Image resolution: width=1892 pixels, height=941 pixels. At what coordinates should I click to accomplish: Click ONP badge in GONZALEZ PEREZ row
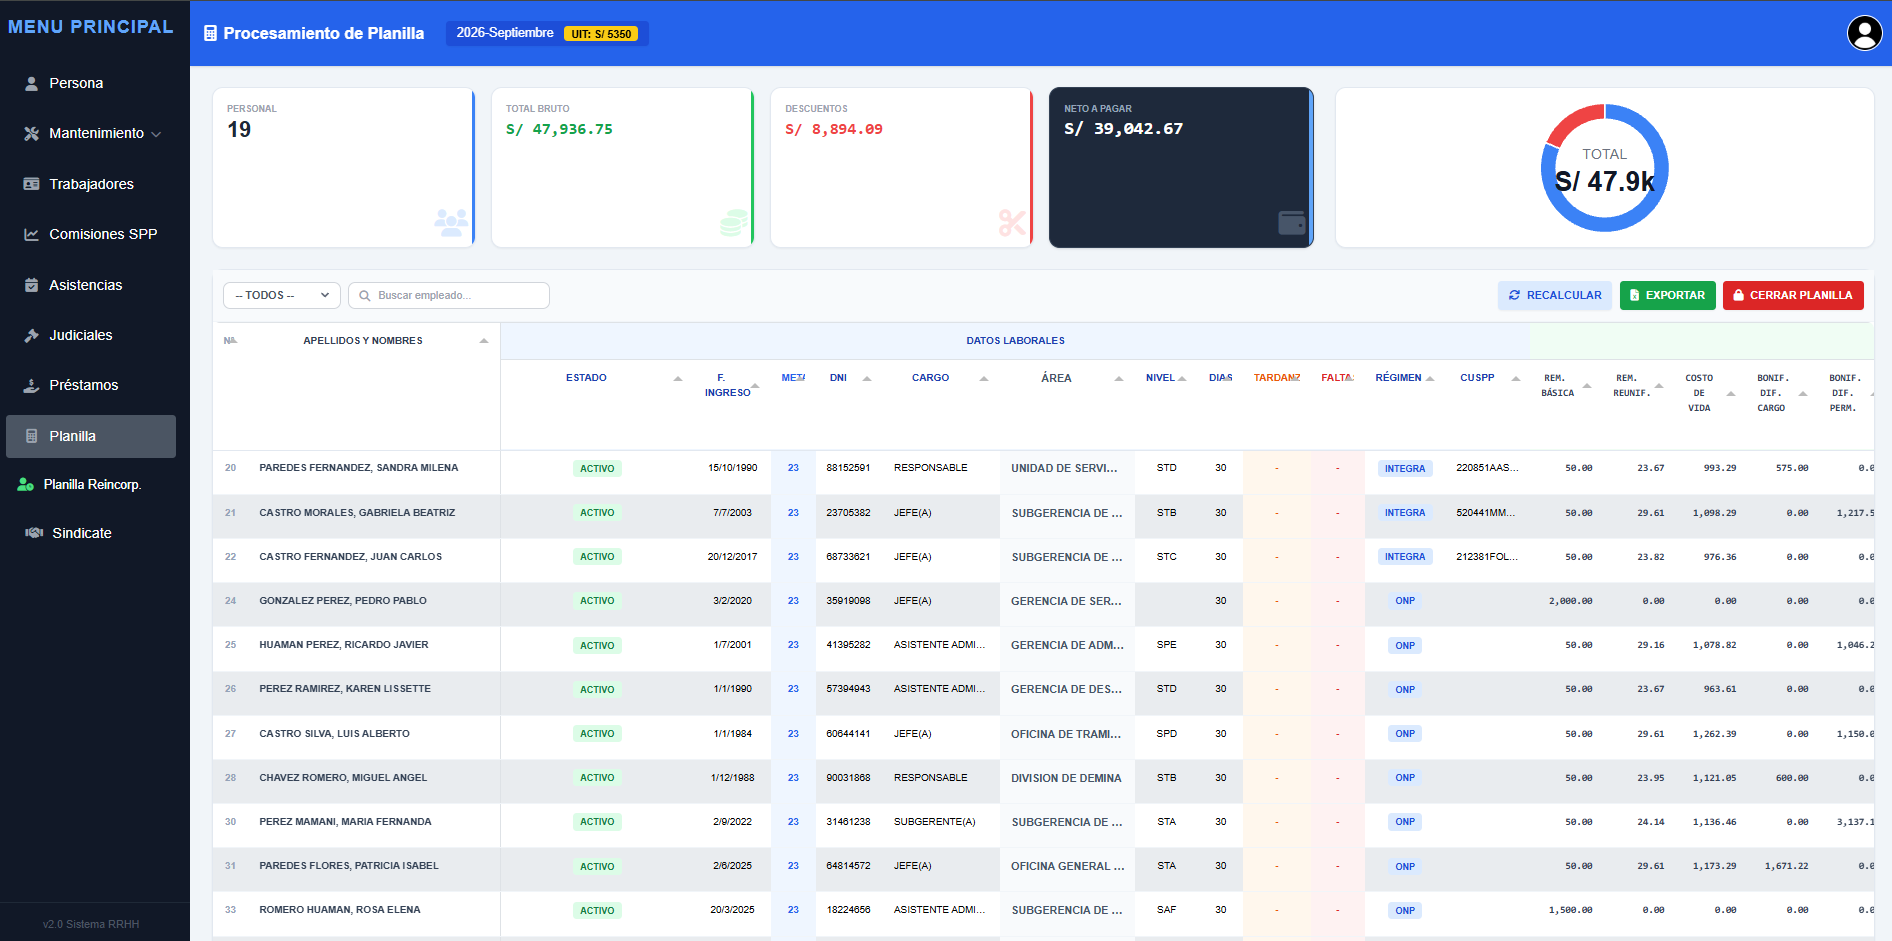click(1405, 601)
